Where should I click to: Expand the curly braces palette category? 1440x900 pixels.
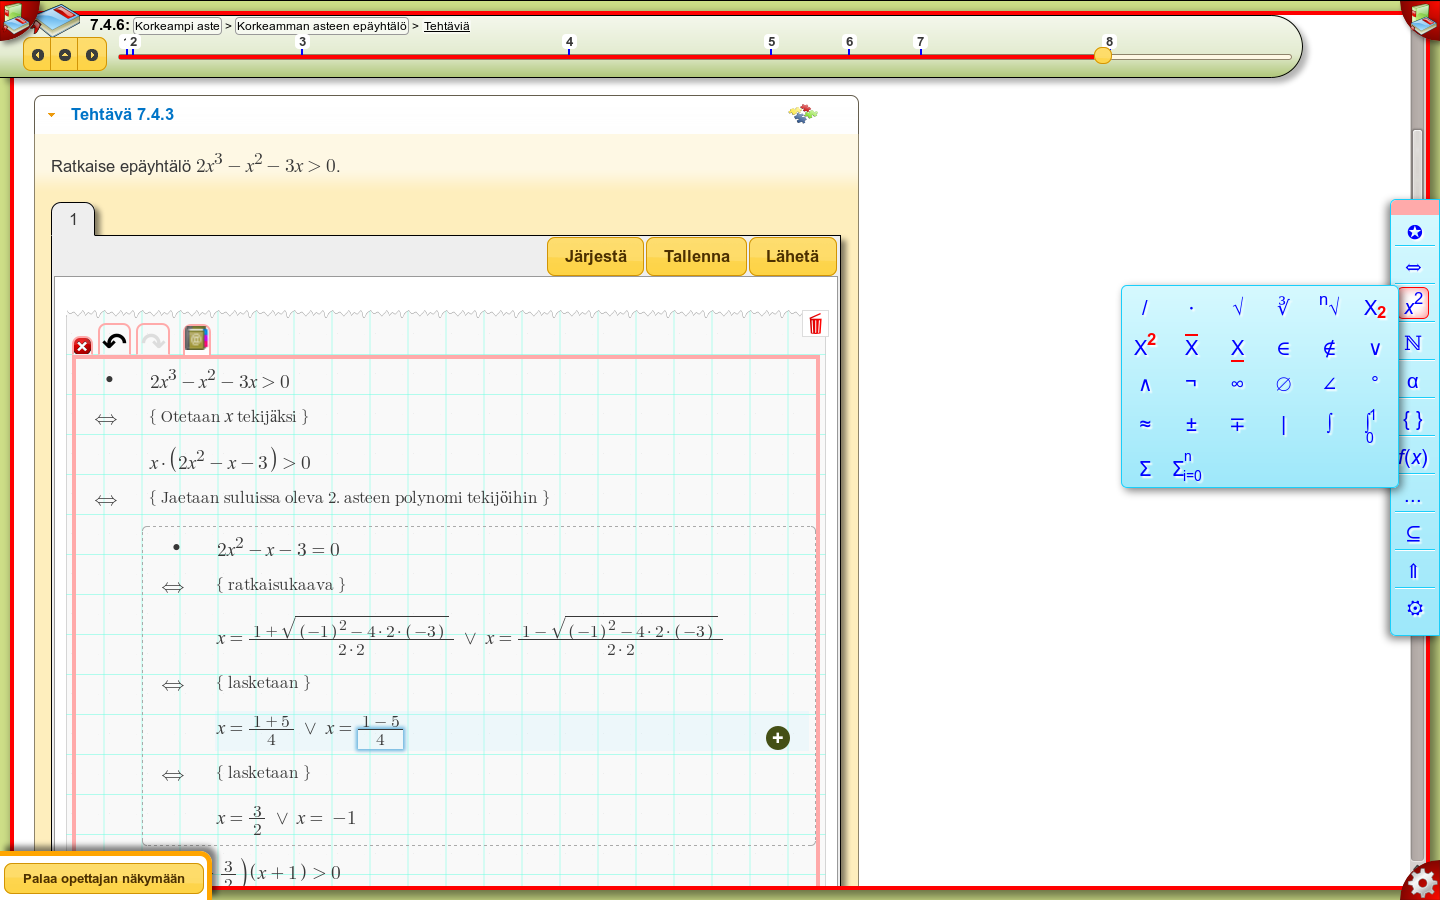click(x=1413, y=419)
